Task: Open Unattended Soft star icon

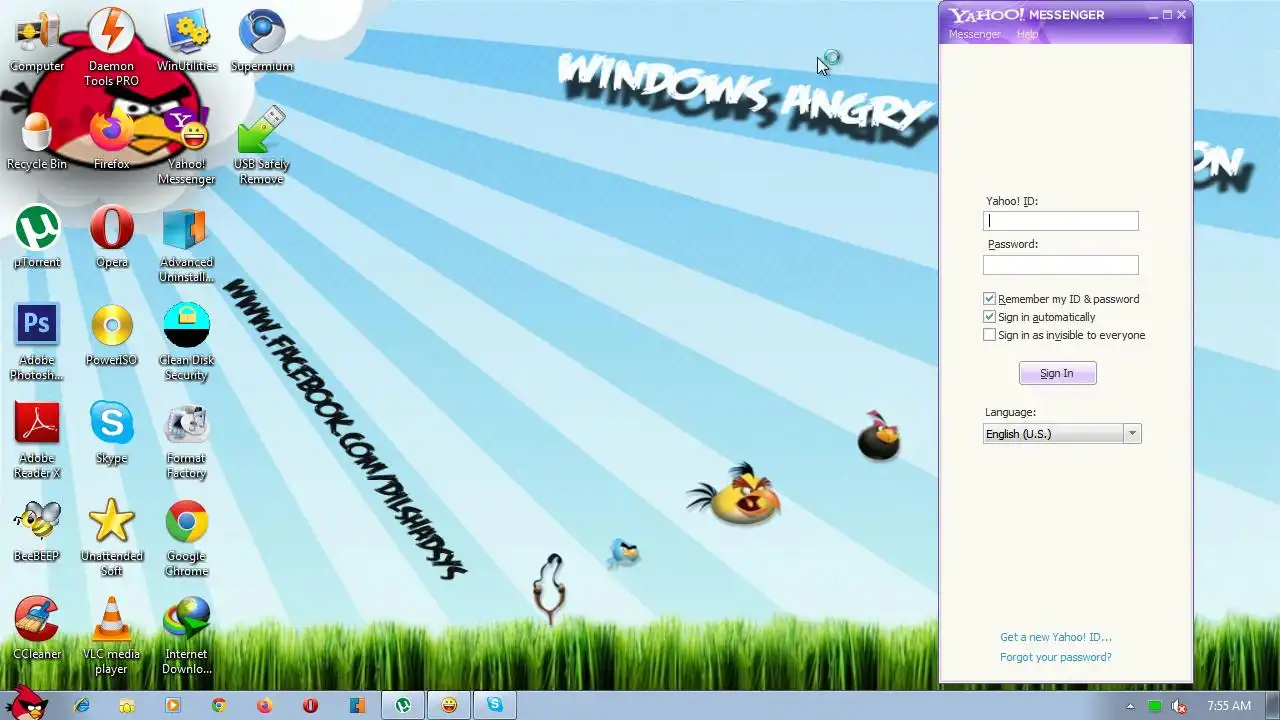Action: tap(111, 540)
